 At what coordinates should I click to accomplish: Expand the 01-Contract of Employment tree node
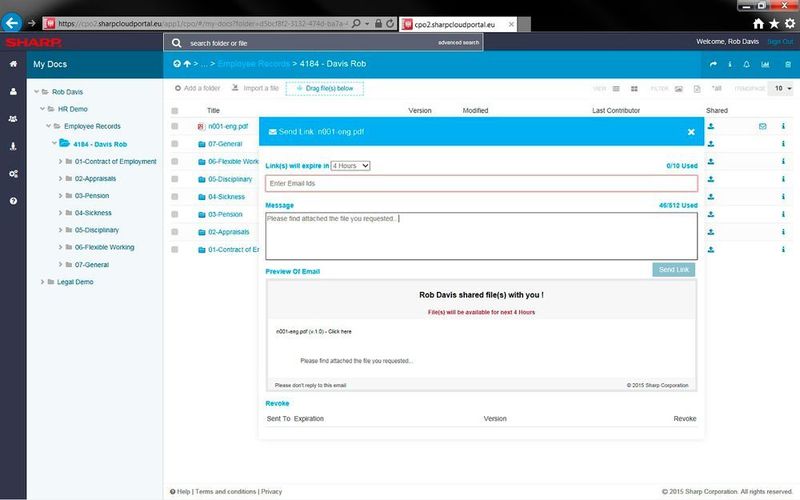click(60, 161)
